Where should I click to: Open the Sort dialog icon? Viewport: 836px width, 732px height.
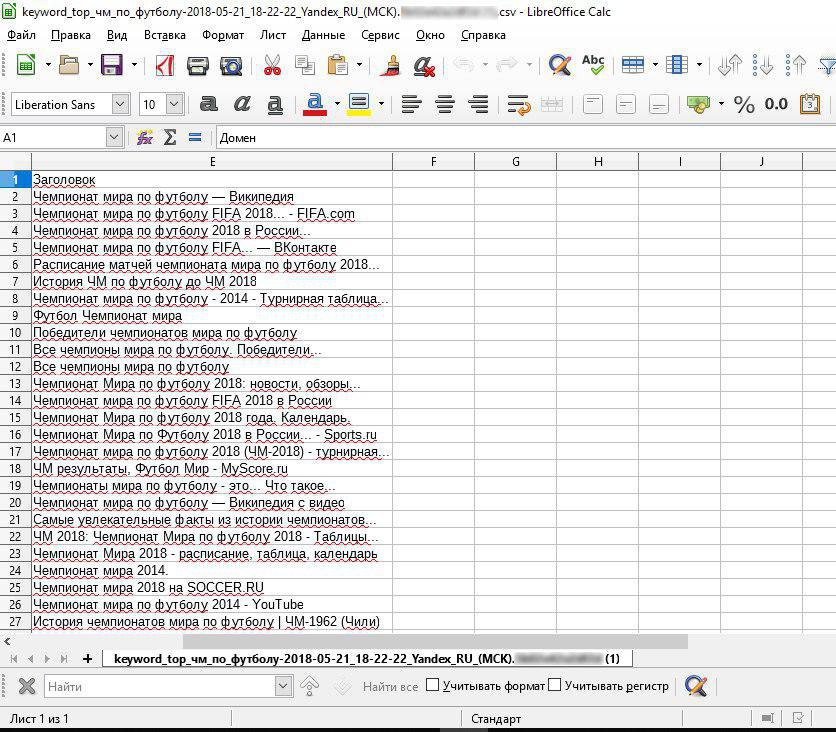[729, 66]
